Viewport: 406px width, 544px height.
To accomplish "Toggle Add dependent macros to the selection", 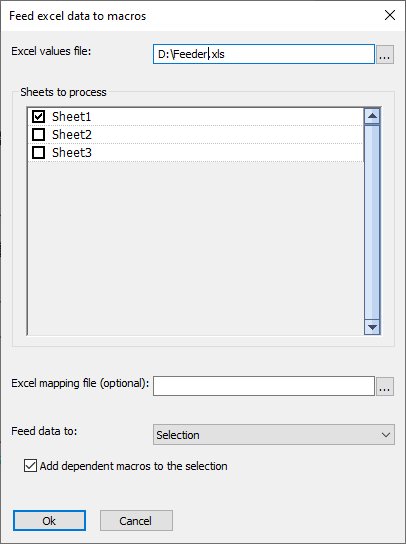I will [x=31, y=466].
